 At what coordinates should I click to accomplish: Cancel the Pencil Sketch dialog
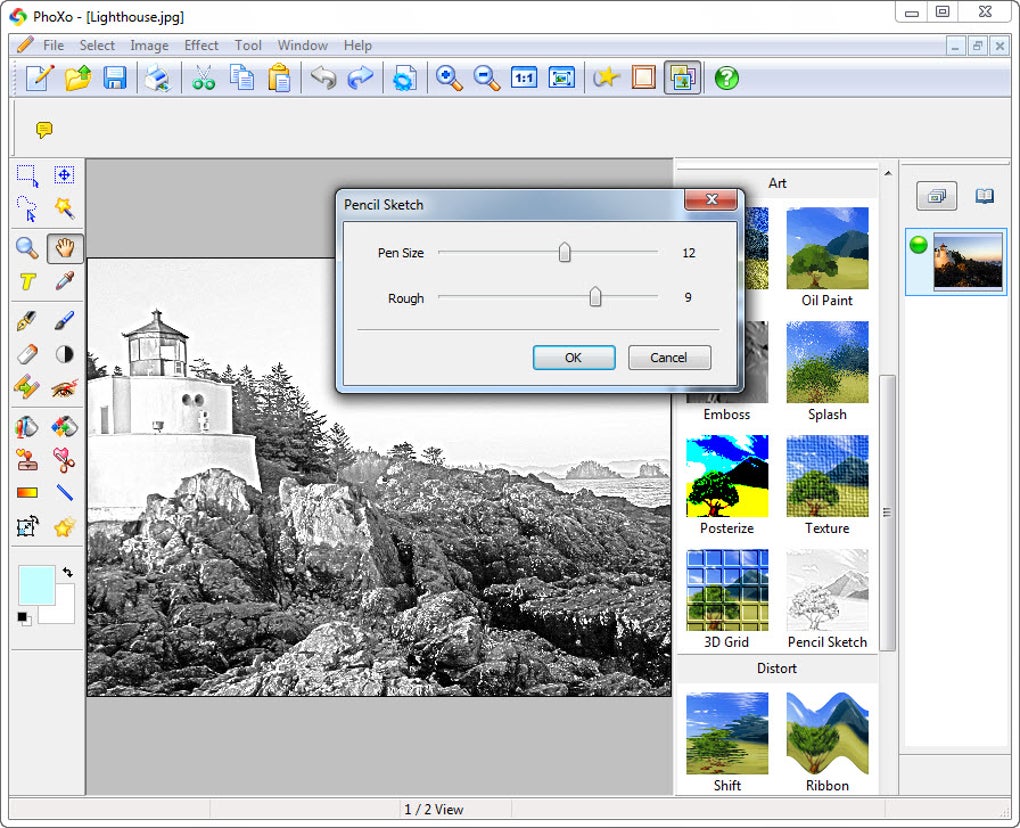[x=669, y=357]
